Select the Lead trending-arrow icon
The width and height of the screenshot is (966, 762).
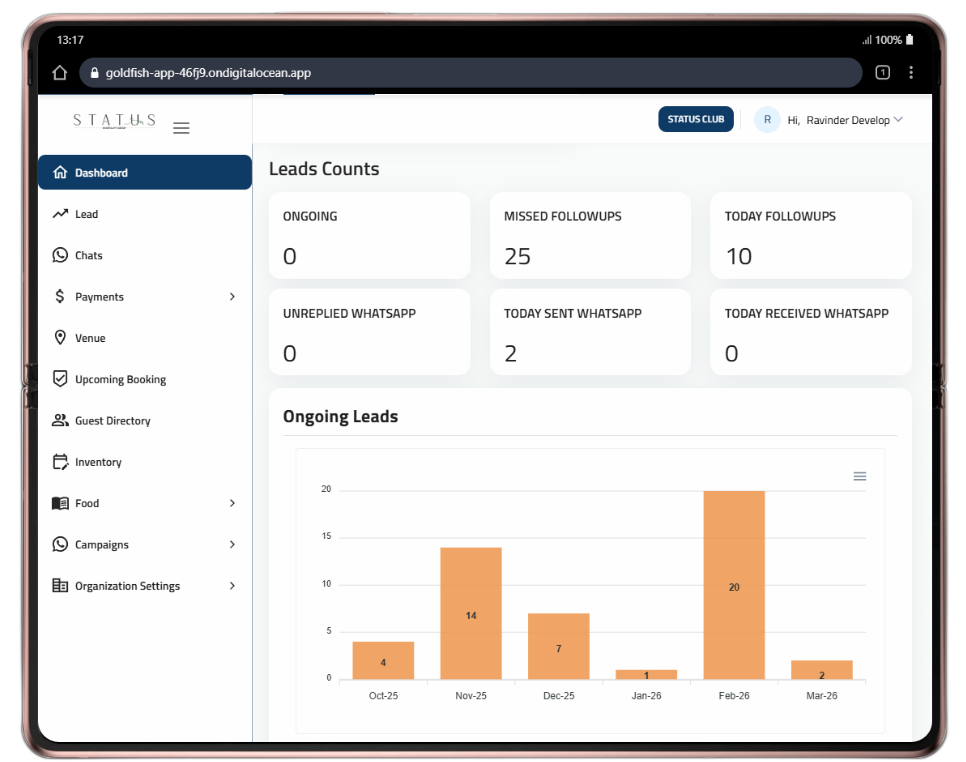pyautogui.click(x=62, y=214)
